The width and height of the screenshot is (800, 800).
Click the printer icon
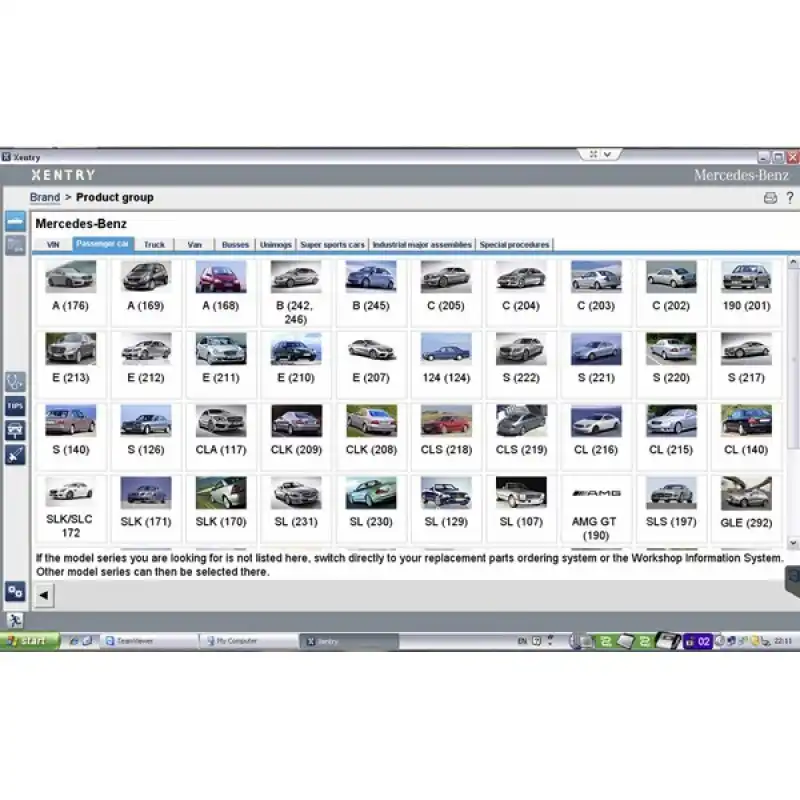tap(770, 198)
